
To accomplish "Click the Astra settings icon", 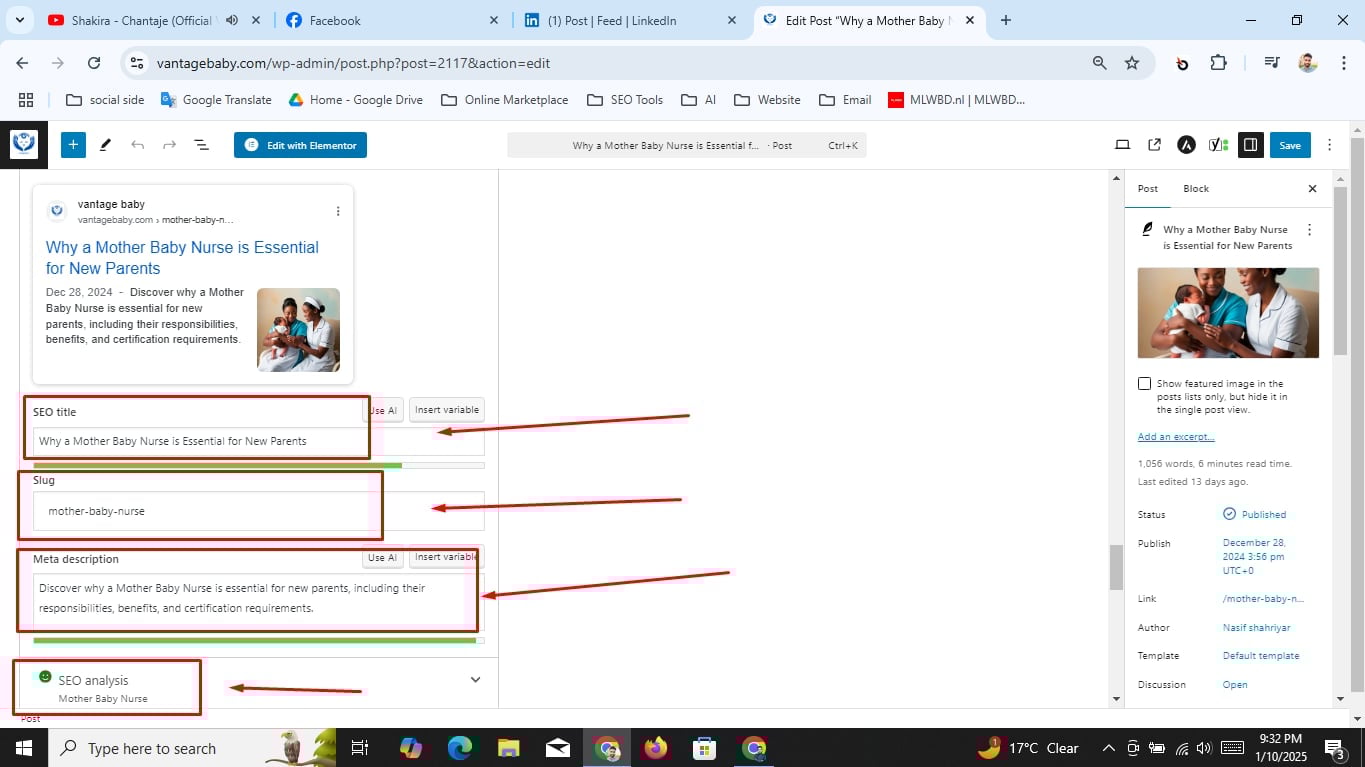I will (x=1186, y=145).
